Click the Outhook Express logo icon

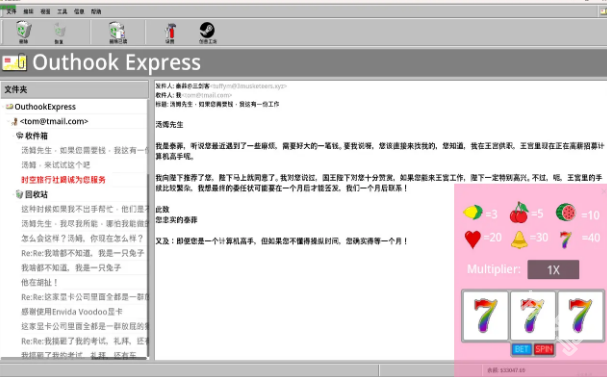point(15,62)
